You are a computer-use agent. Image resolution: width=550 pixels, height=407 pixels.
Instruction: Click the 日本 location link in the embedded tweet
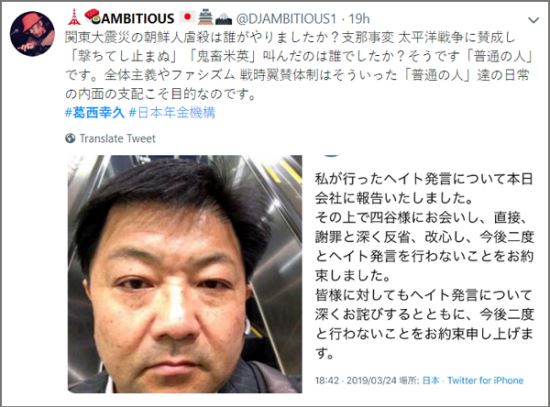430,380
